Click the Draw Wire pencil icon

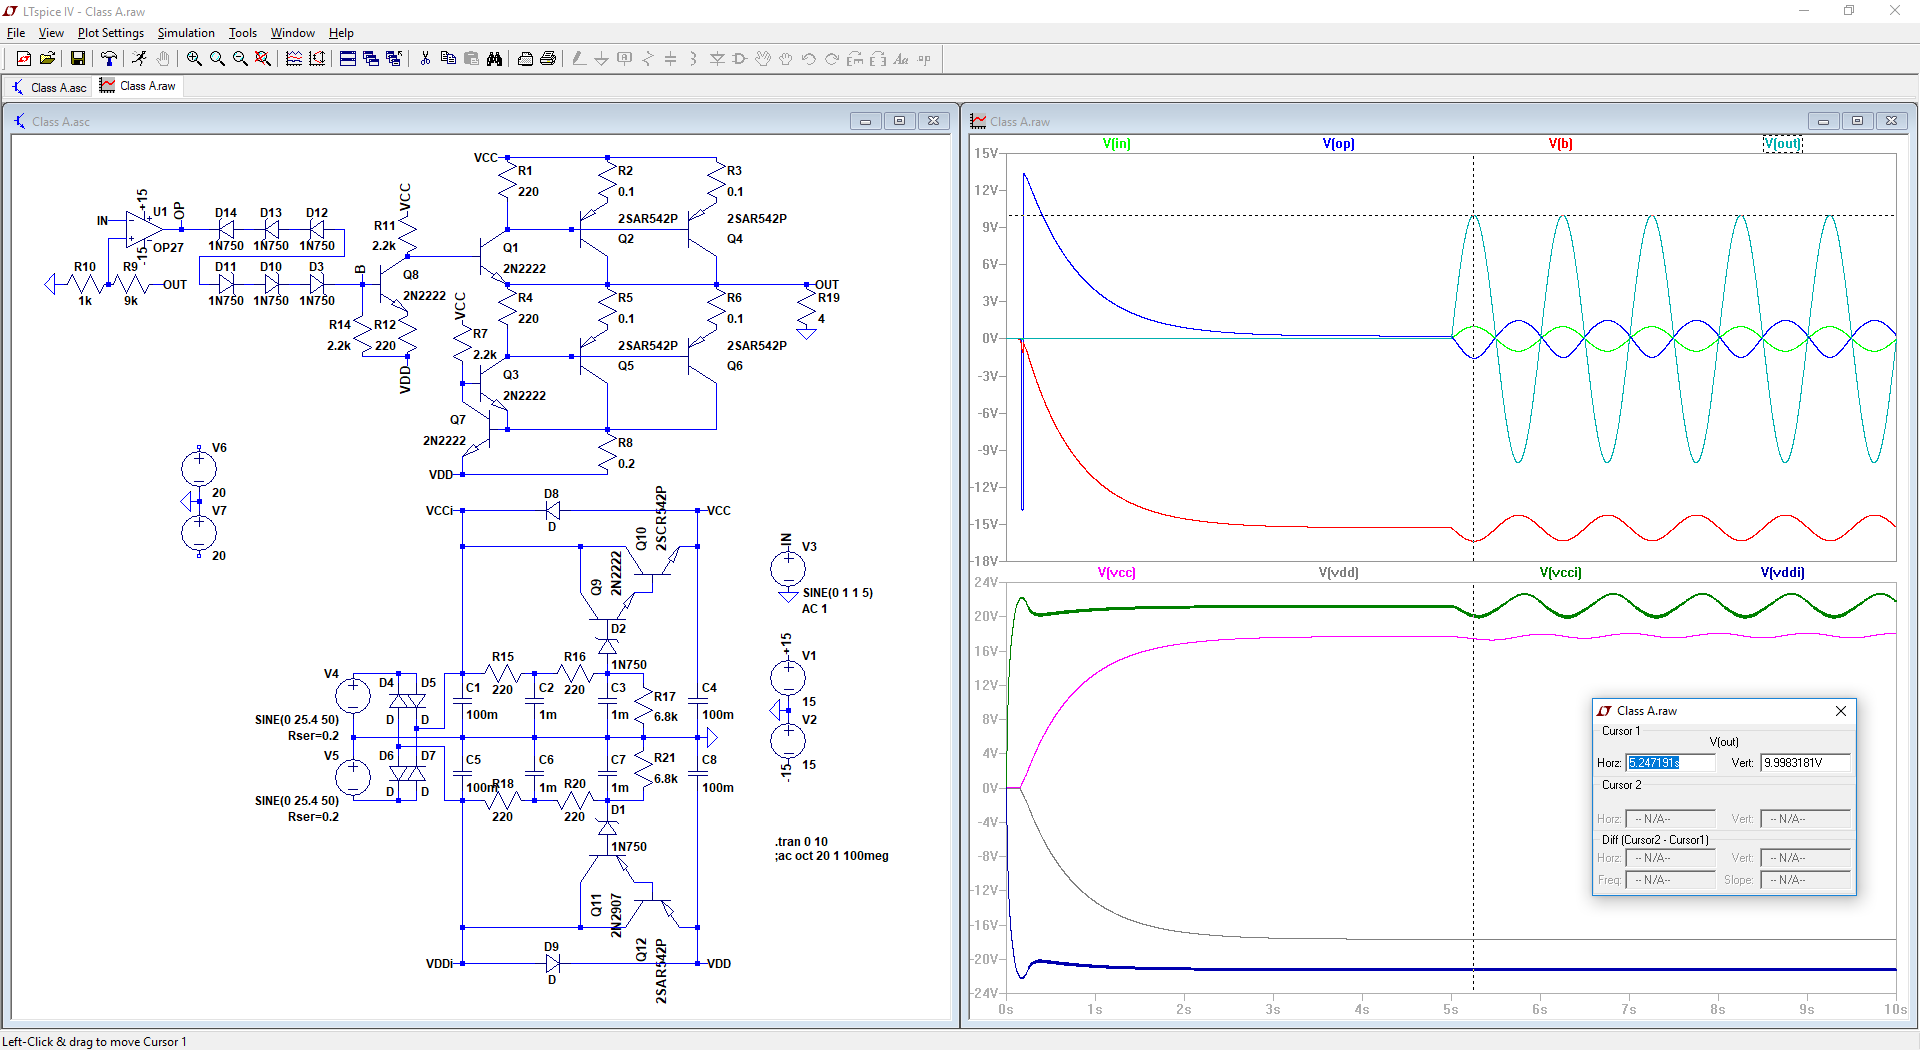point(579,59)
